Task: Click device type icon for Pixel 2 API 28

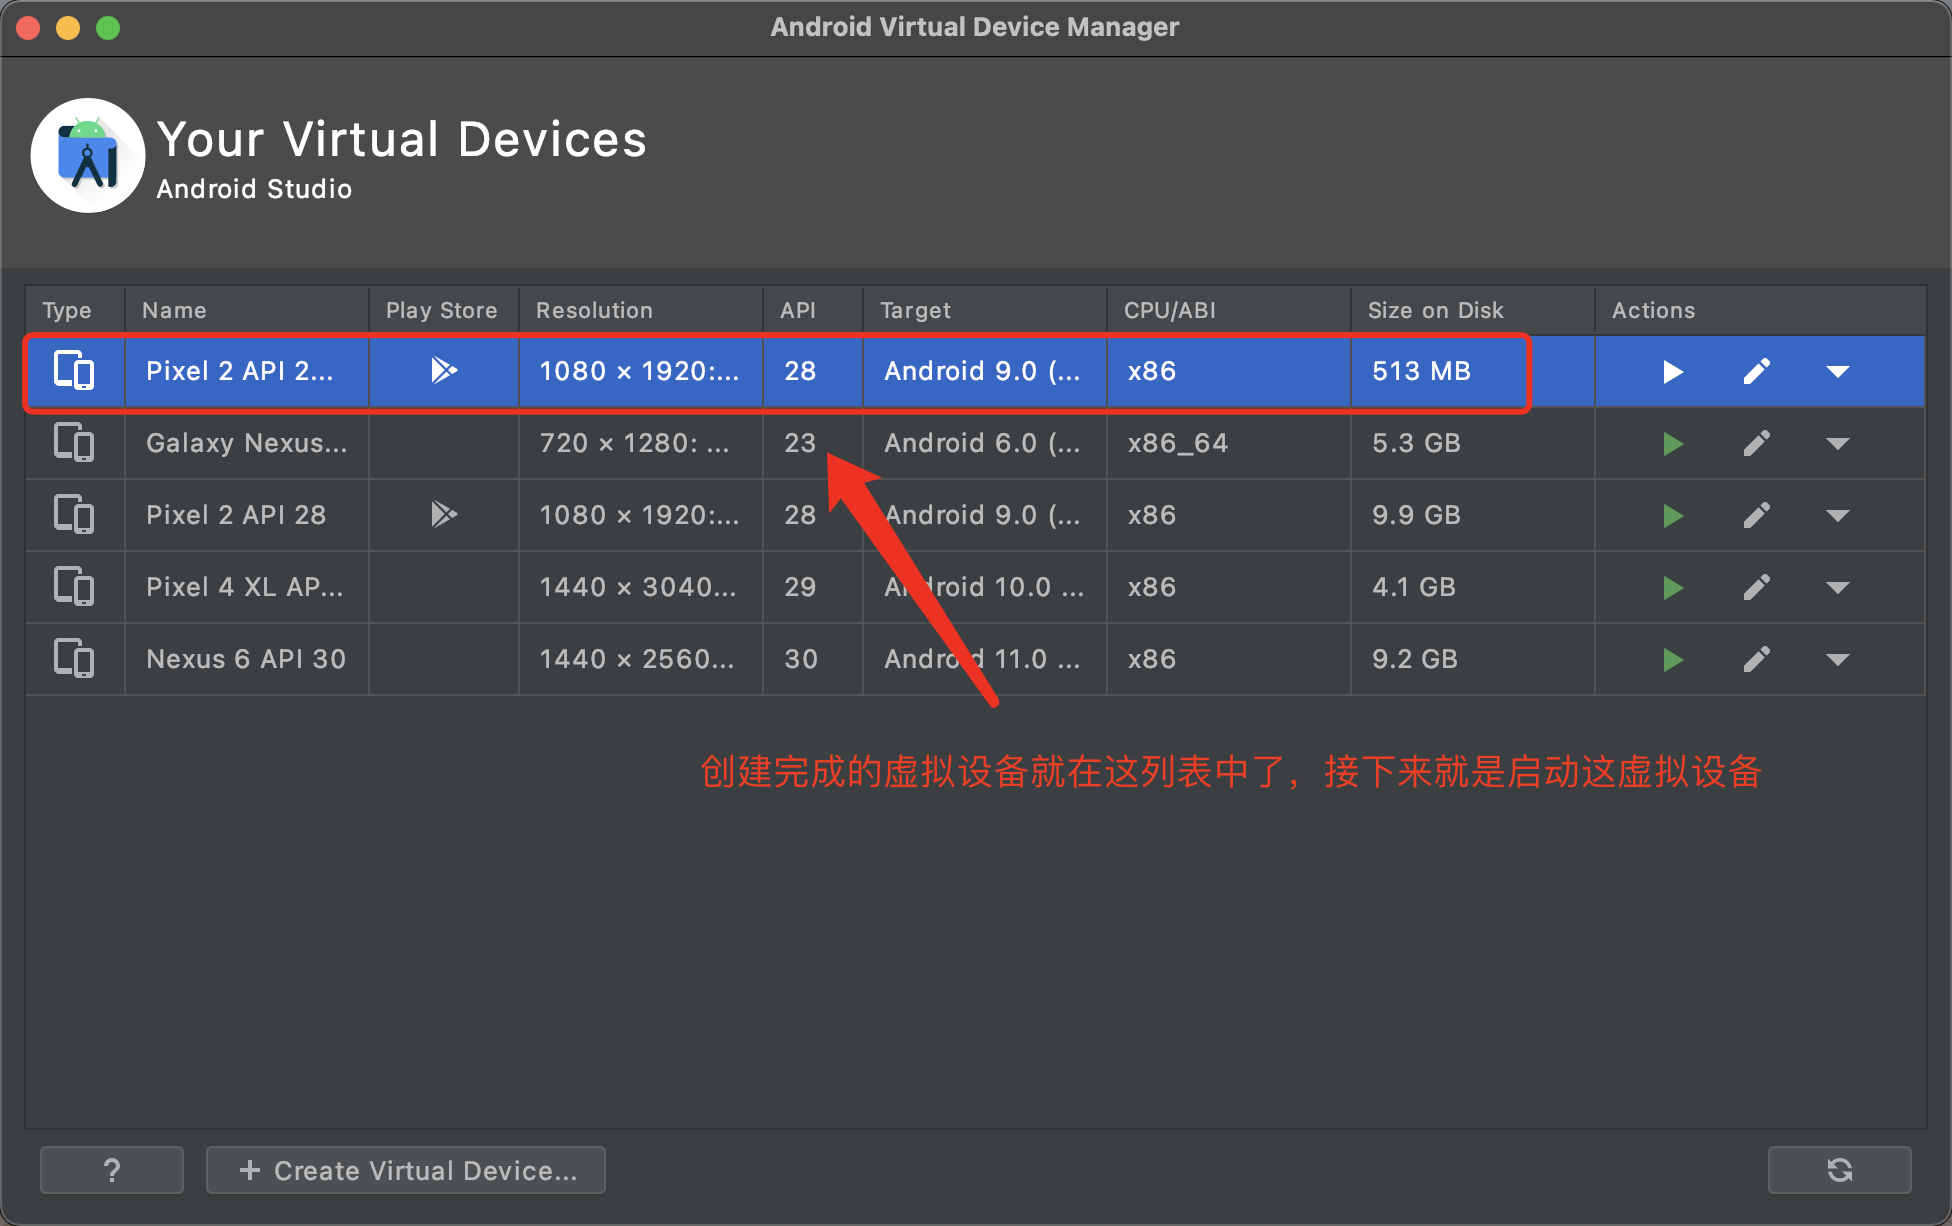Action: pyautogui.click(x=74, y=515)
